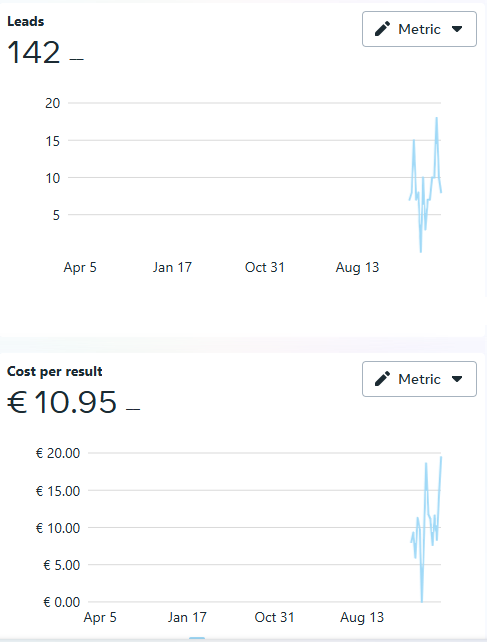
Task: Click the highest peak of the Leads line chart
Action: 437,118
